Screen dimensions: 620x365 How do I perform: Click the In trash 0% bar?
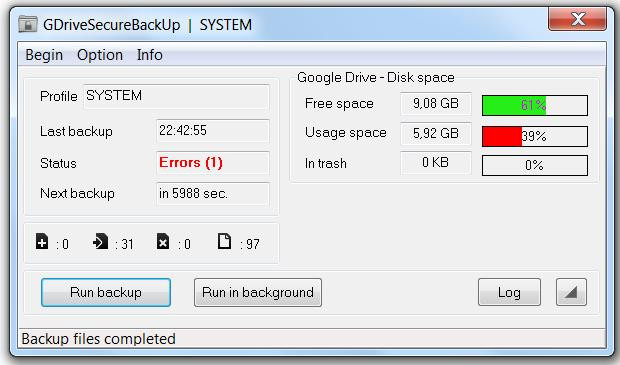point(535,165)
